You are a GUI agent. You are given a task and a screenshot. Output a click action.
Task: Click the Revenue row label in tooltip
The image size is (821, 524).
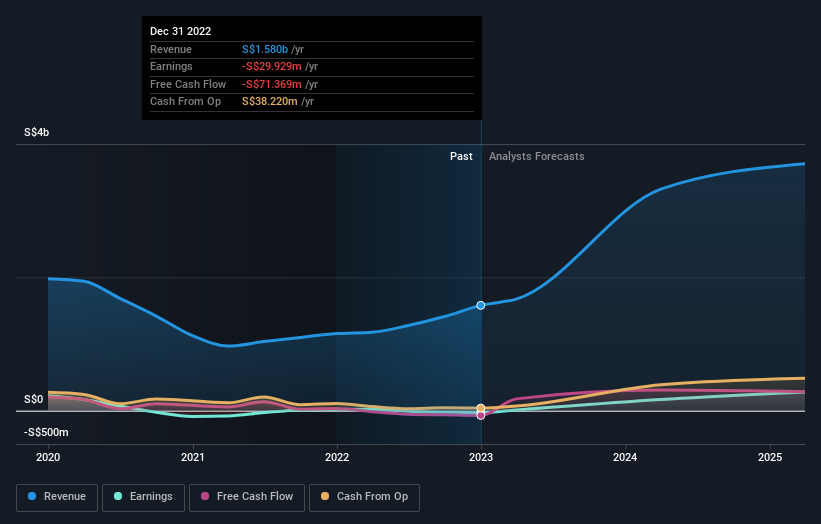pyautogui.click(x=171, y=49)
